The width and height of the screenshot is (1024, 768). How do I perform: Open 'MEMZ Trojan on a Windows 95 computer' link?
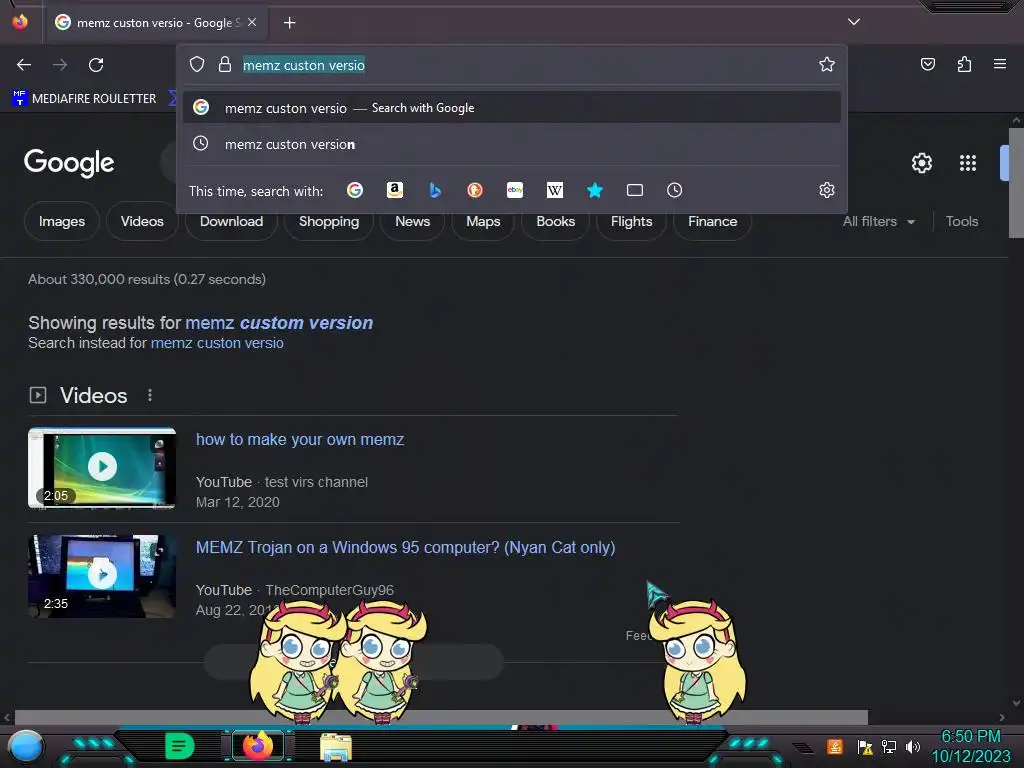406,547
